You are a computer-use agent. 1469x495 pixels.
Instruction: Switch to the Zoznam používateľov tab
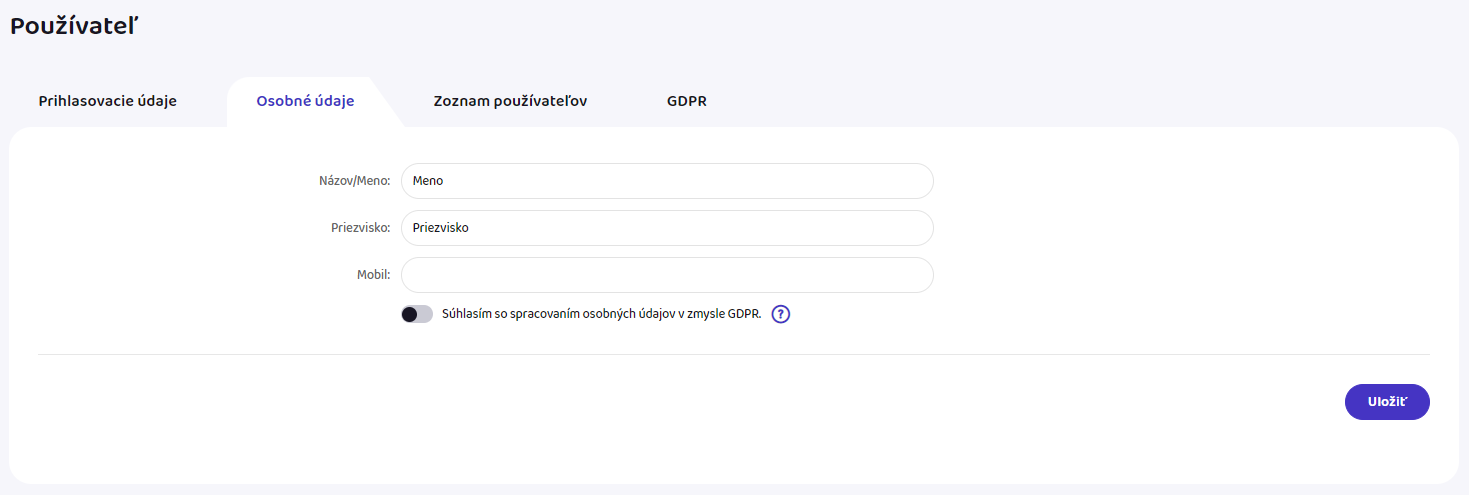pos(510,101)
